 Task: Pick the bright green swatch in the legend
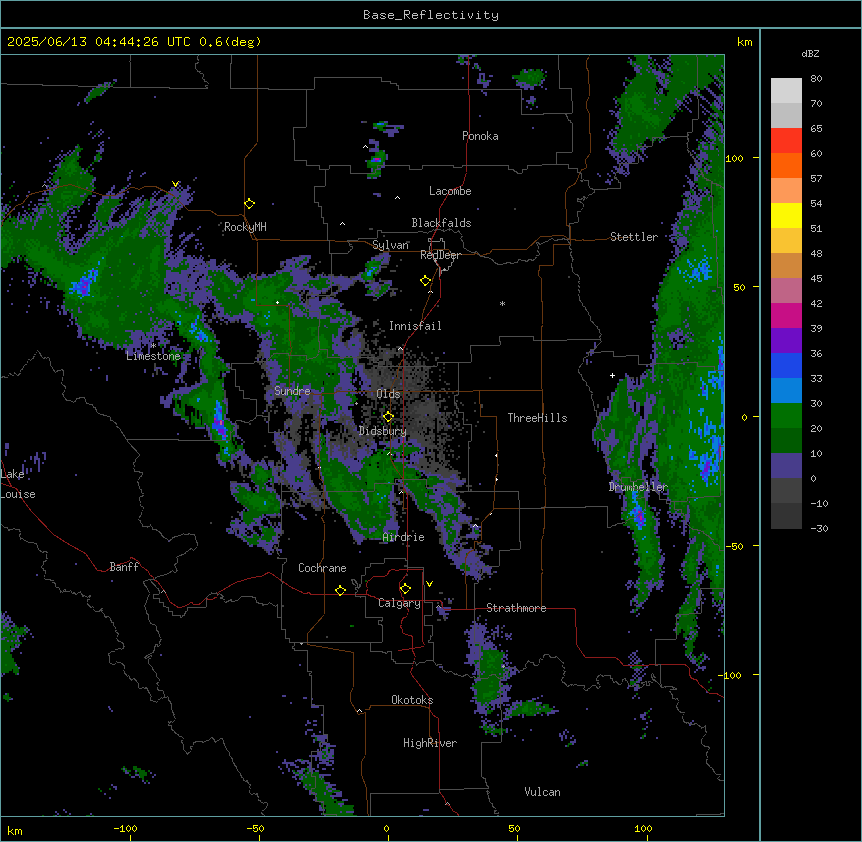pos(786,416)
